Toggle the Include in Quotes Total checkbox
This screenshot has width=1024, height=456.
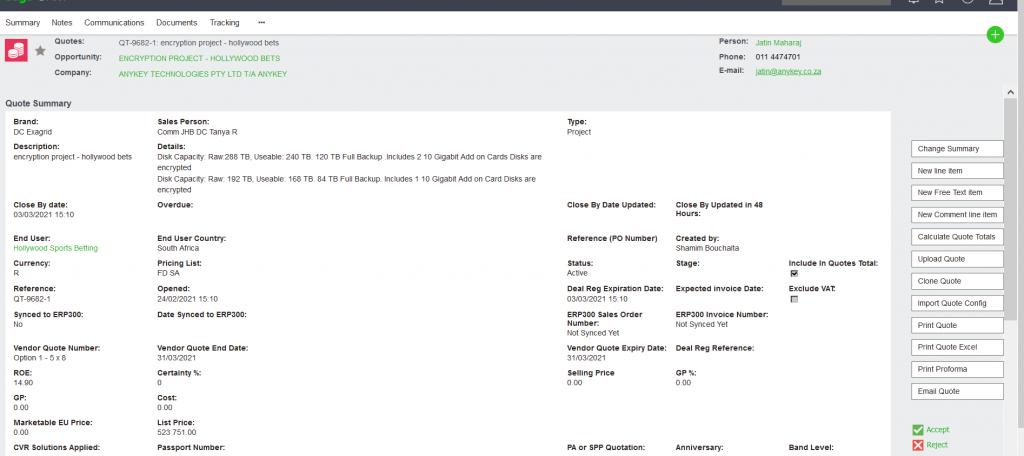pos(794,273)
